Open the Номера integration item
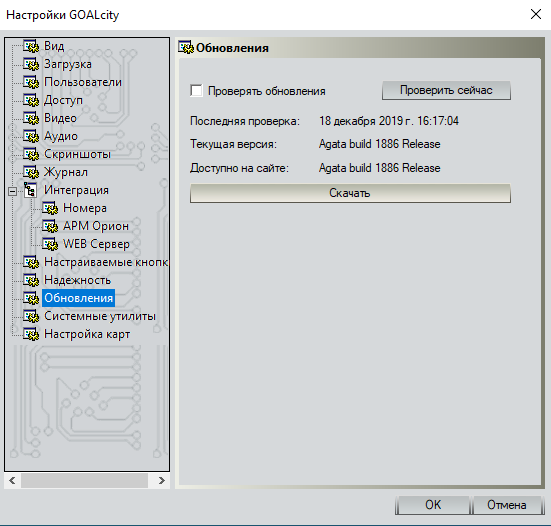The height and width of the screenshot is (526, 551). [85, 208]
